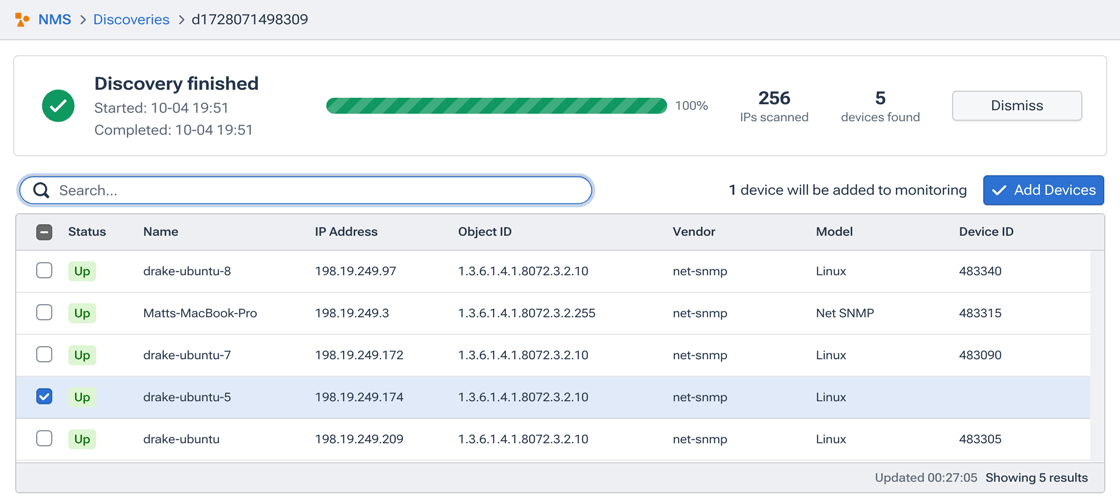Click the Up status badge for drake-ubuntu

(82, 439)
